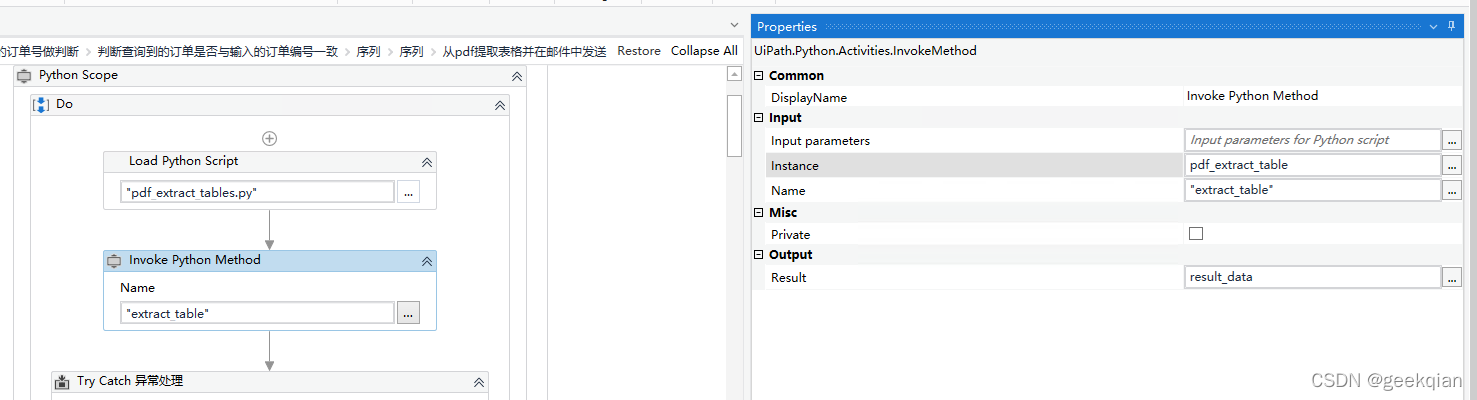Click the designer vertical scrollbar
The width and height of the screenshot is (1477, 400).
click(x=734, y=127)
